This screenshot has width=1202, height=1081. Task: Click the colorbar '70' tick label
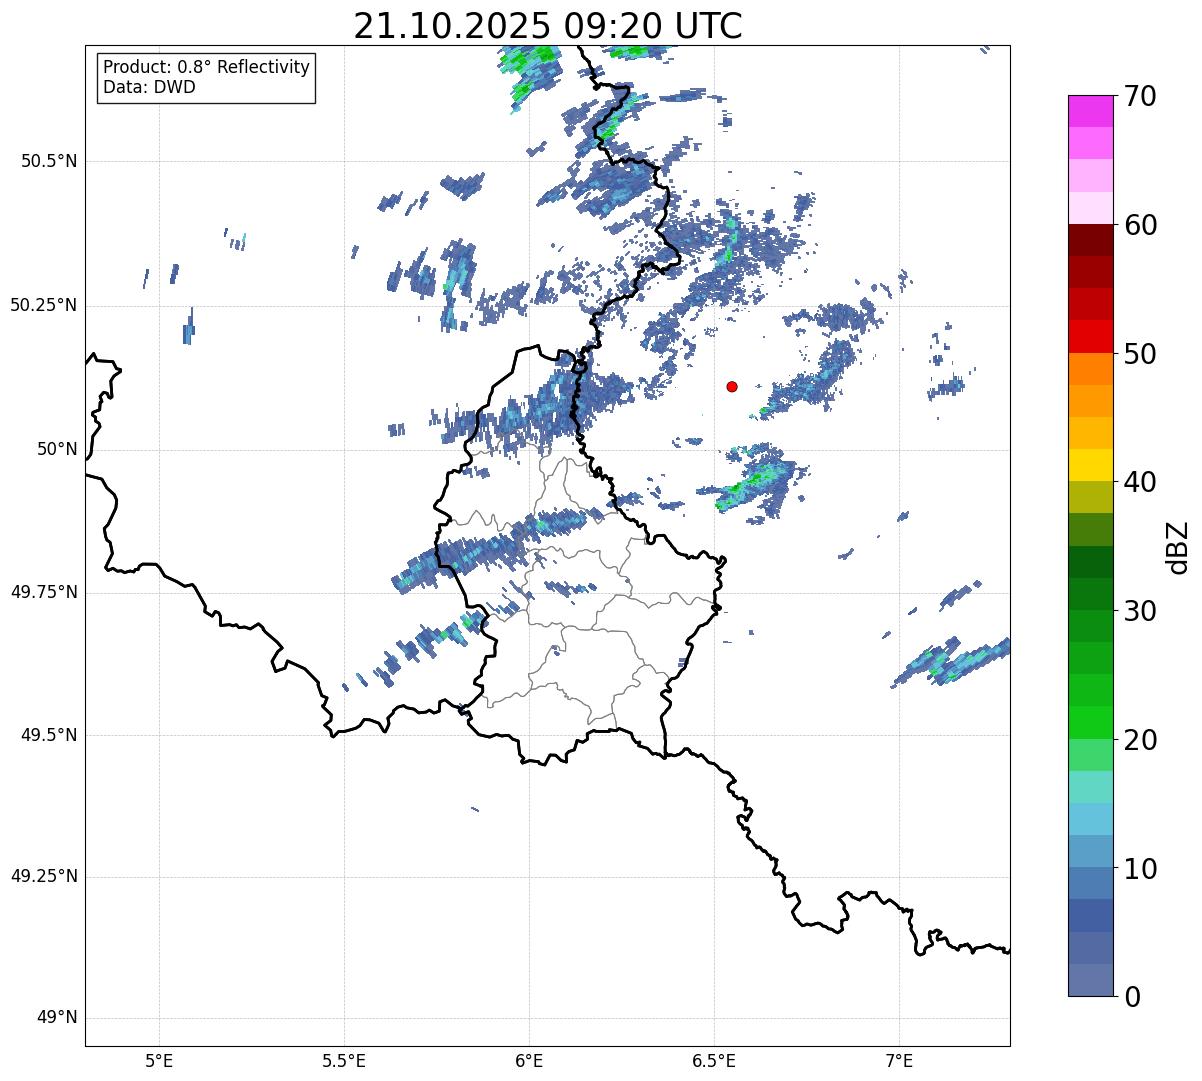pyautogui.click(x=1140, y=96)
